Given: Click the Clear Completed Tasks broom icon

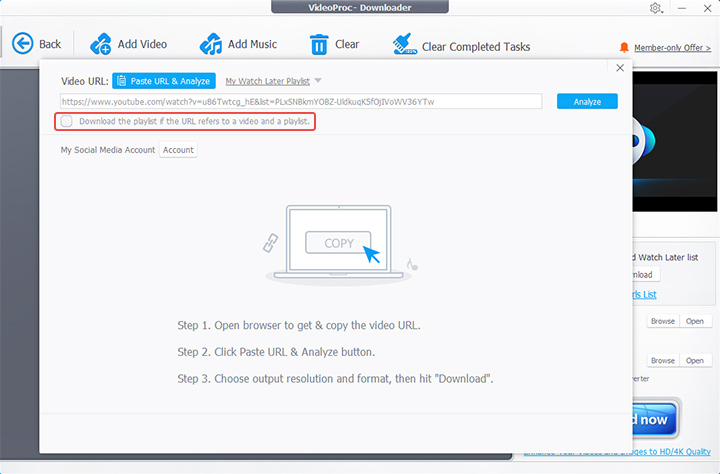Looking at the screenshot, I should [405, 44].
